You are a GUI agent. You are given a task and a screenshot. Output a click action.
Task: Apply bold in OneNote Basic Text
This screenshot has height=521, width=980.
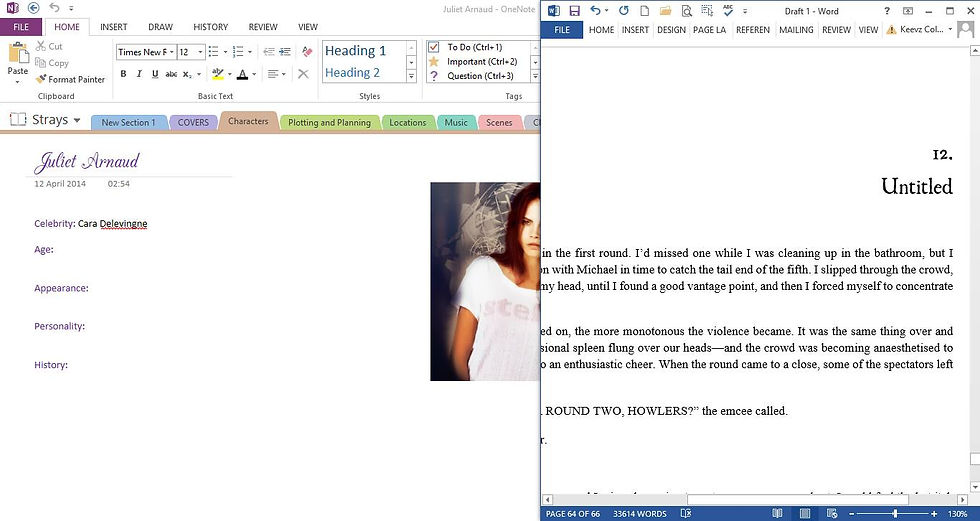(x=123, y=74)
